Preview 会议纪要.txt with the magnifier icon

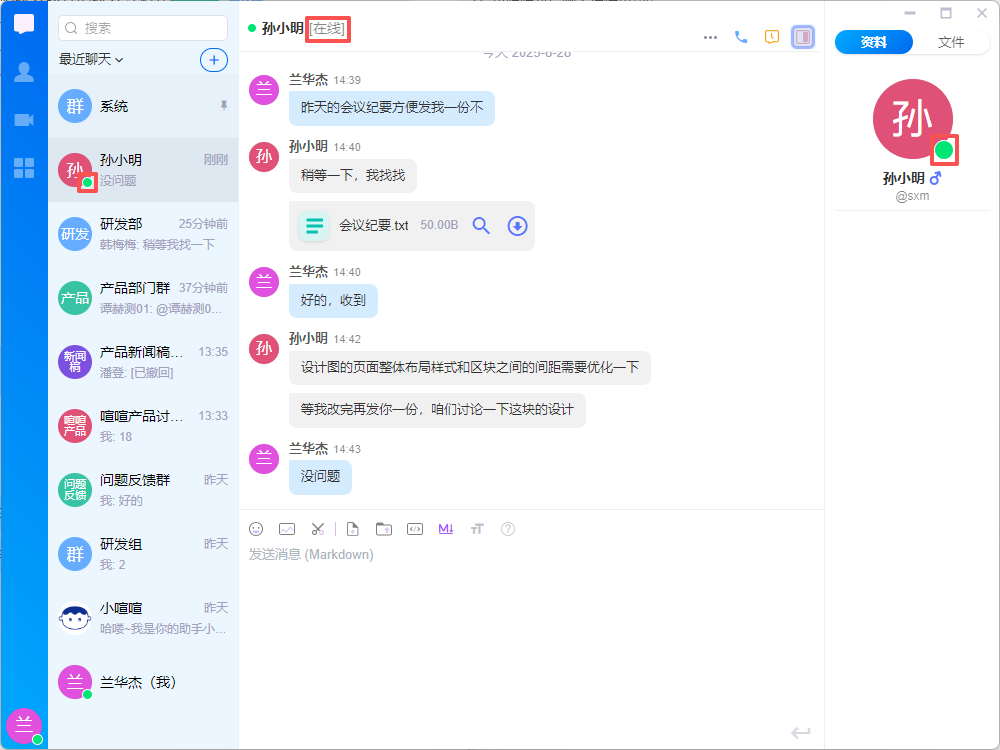[x=481, y=226]
